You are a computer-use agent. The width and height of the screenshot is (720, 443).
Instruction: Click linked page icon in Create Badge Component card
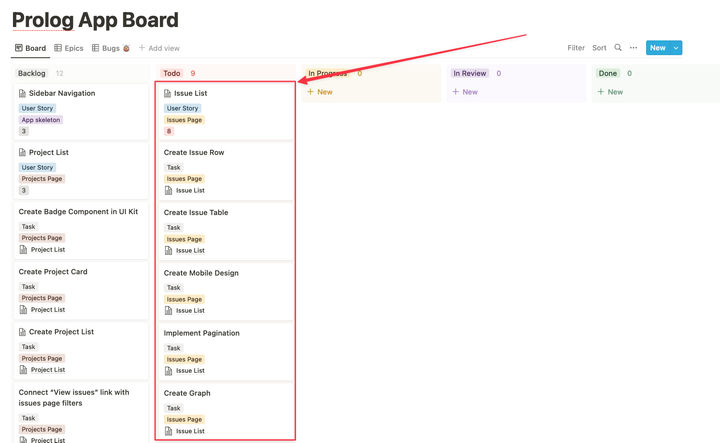pyautogui.click(x=23, y=250)
